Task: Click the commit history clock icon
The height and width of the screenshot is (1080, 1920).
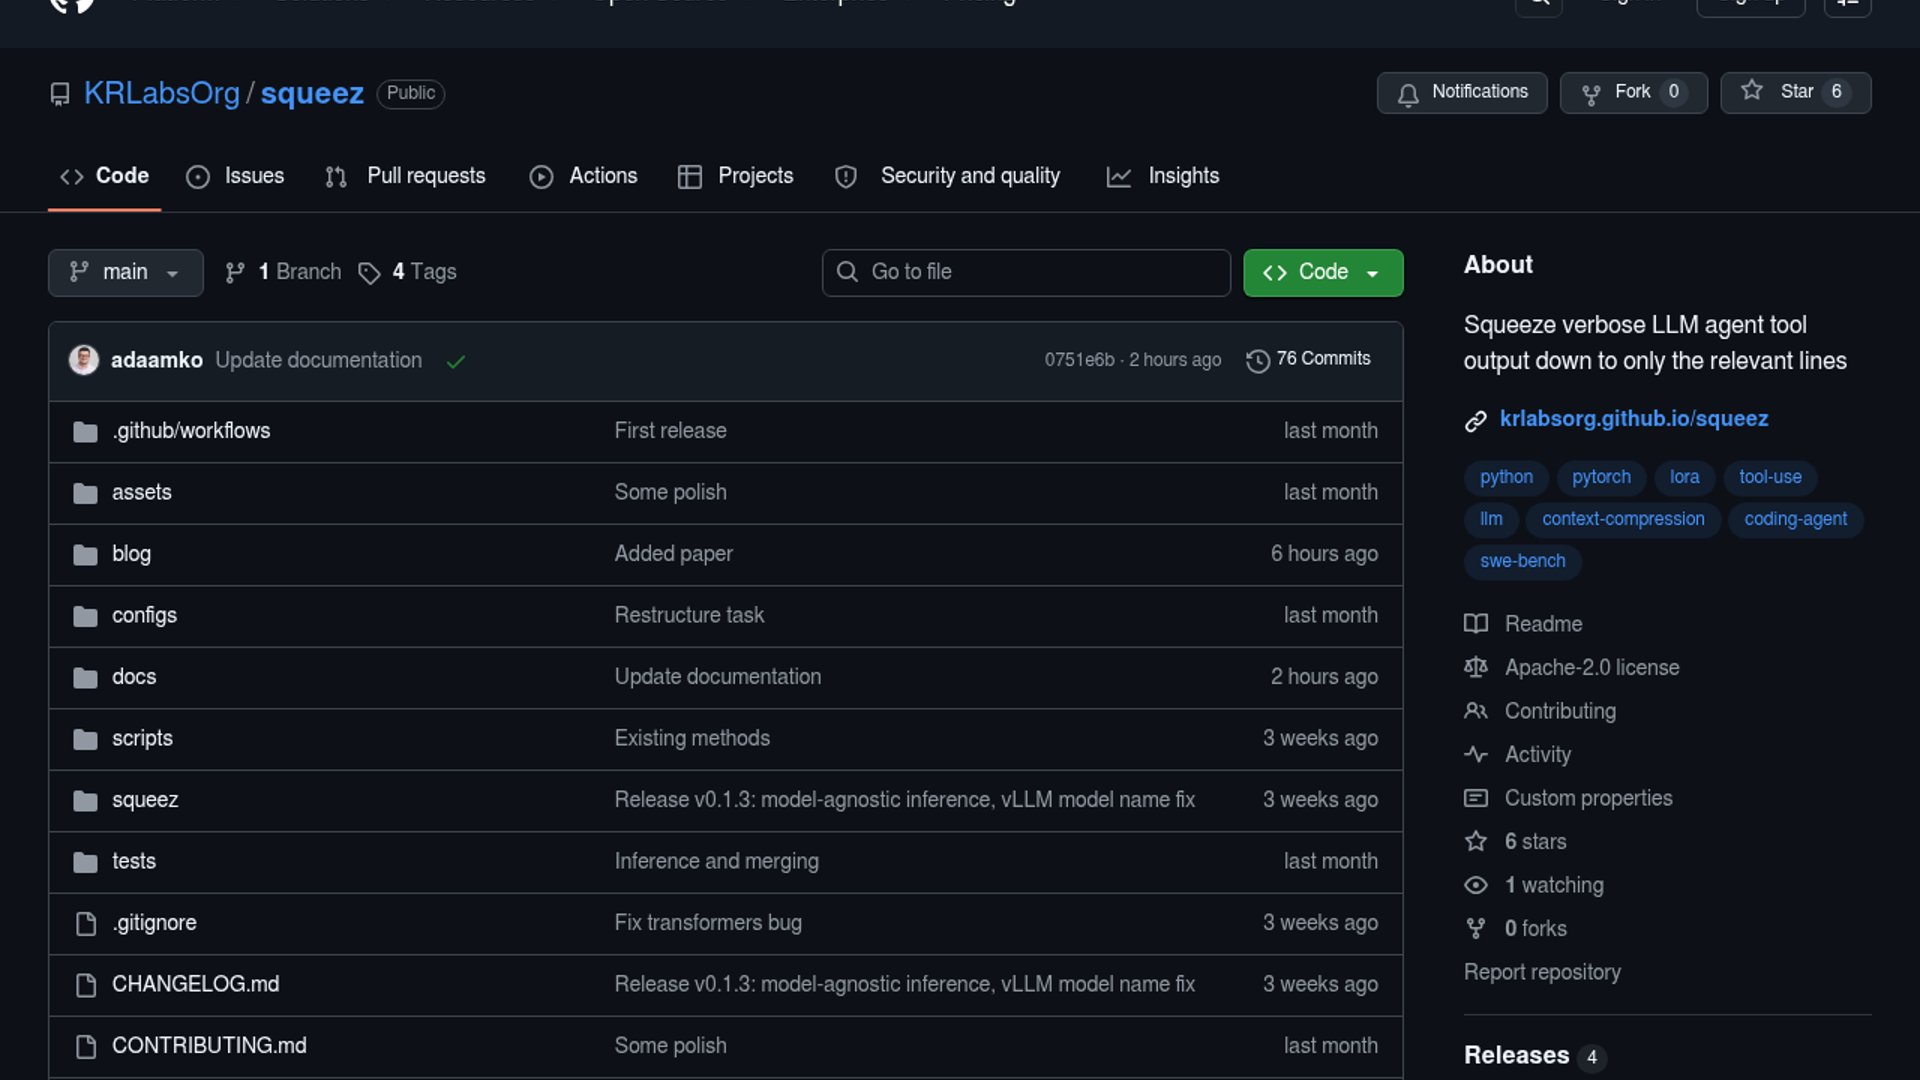Action: click(x=1257, y=360)
